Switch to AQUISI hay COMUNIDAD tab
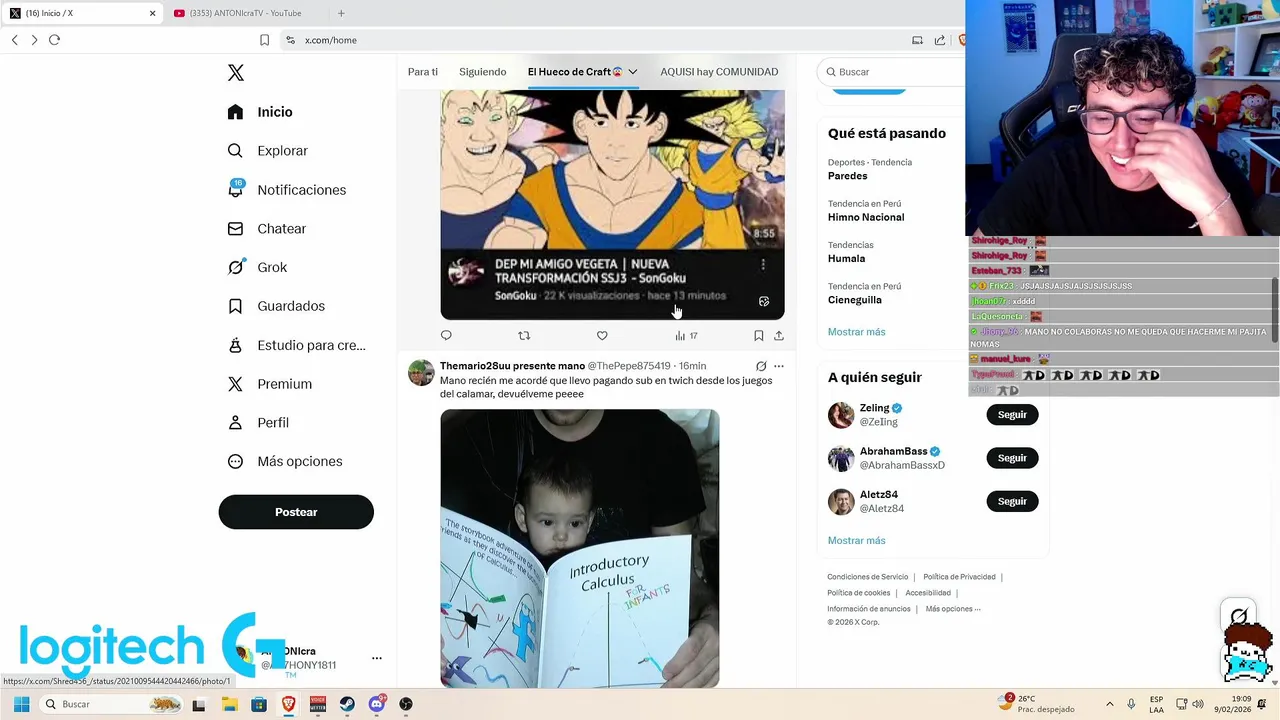This screenshot has width=1280, height=720. (x=719, y=72)
